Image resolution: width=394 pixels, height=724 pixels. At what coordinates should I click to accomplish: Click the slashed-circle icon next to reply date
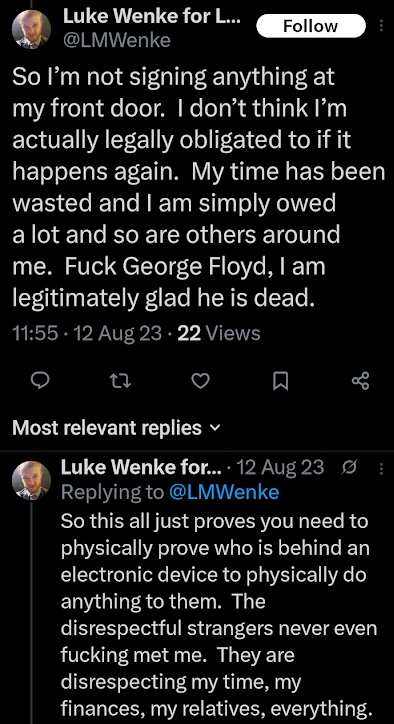point(346,469)
